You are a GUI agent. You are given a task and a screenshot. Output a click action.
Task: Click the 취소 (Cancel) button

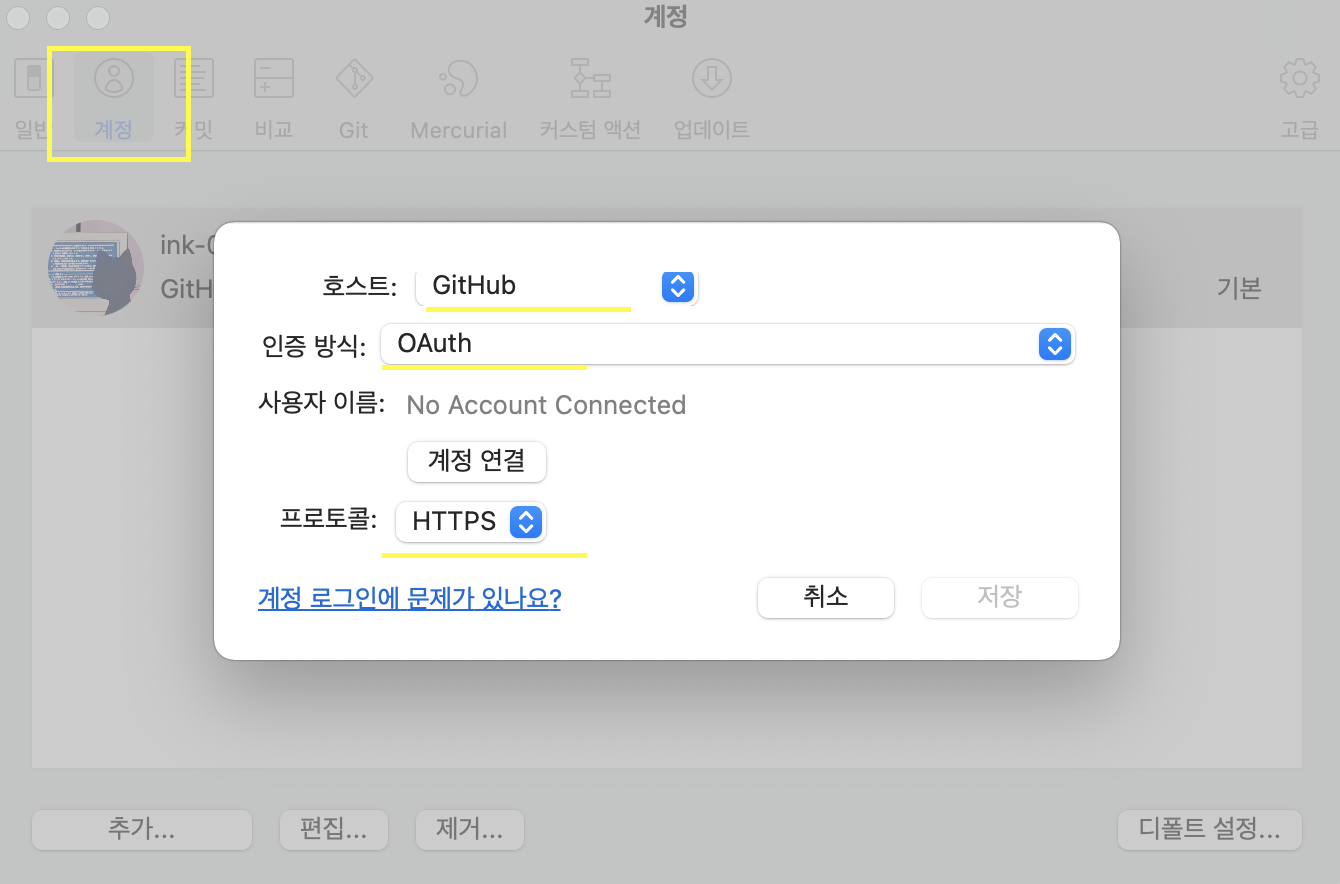click(826, 598)
